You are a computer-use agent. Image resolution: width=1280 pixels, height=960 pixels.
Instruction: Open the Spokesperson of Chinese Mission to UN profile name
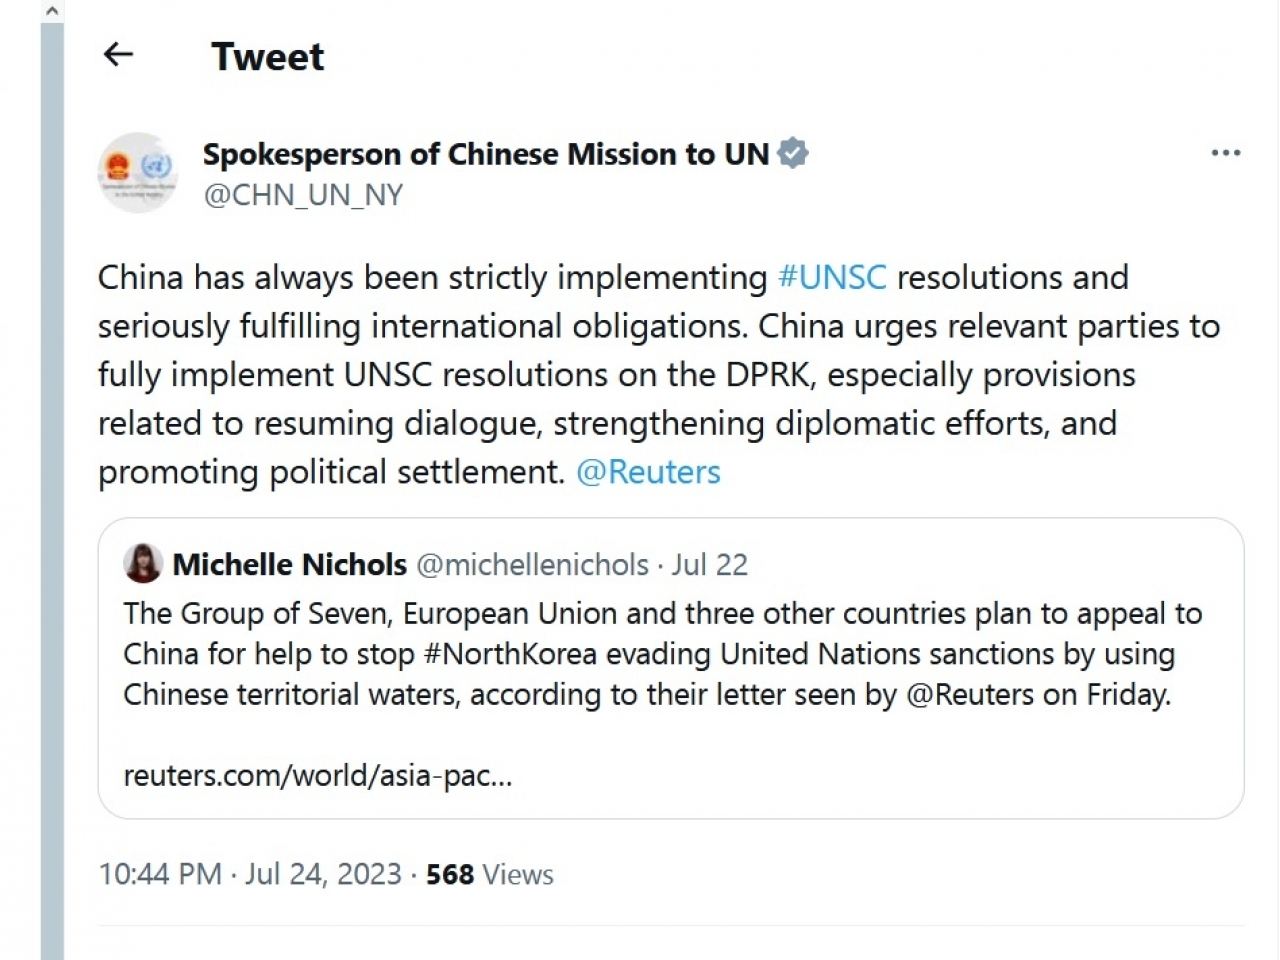coord(486,154)
